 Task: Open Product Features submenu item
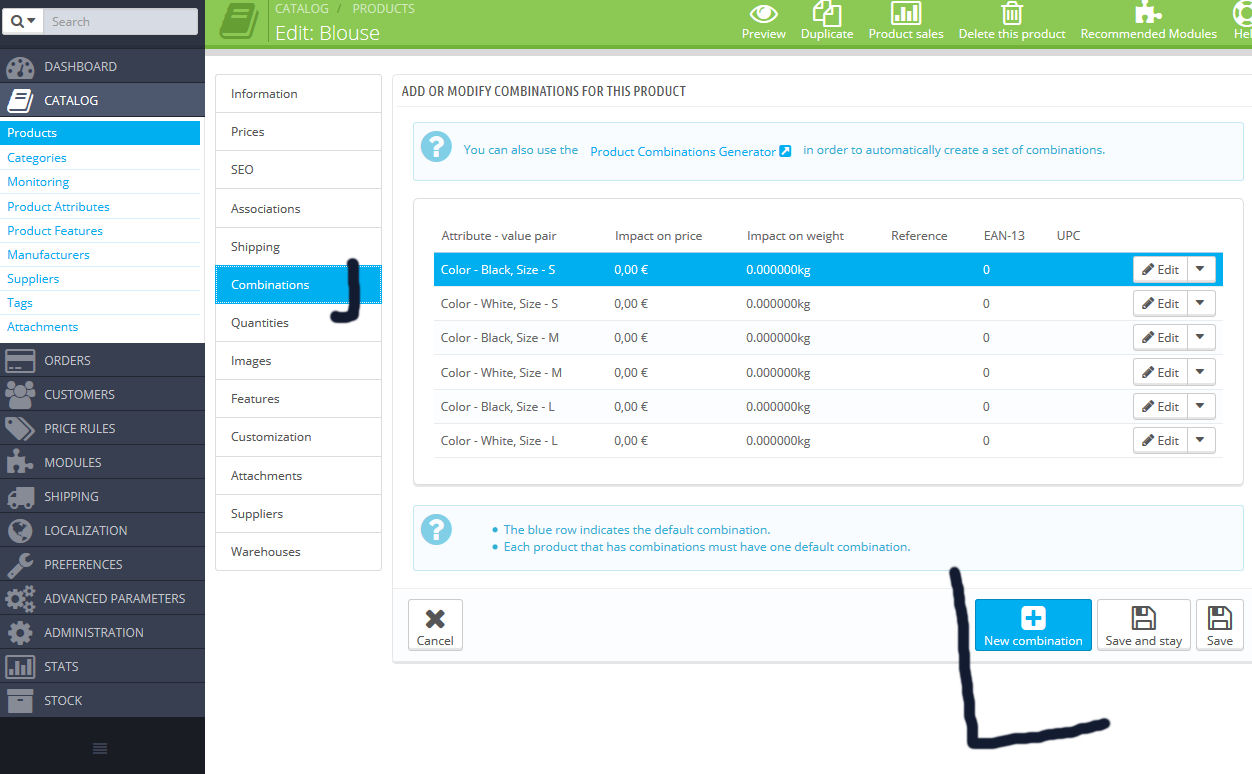55,231
